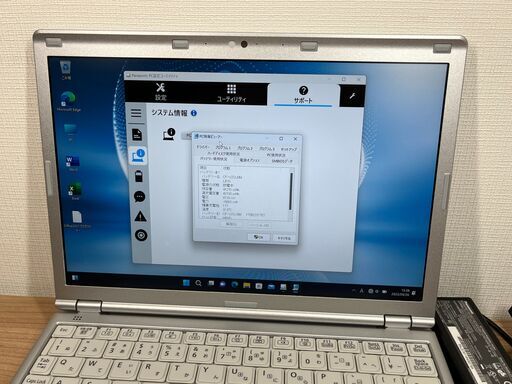Open the leftmost tab in the dialog's top row

202,147
